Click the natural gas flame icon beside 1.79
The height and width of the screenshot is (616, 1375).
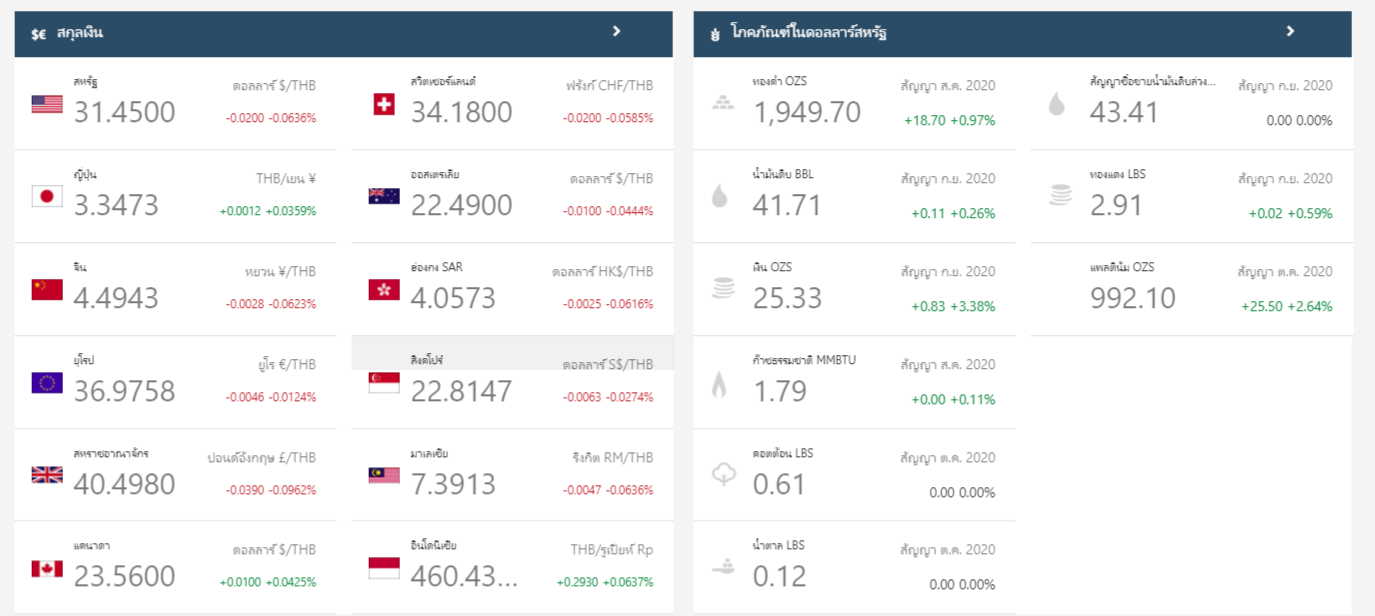[719, 383]
